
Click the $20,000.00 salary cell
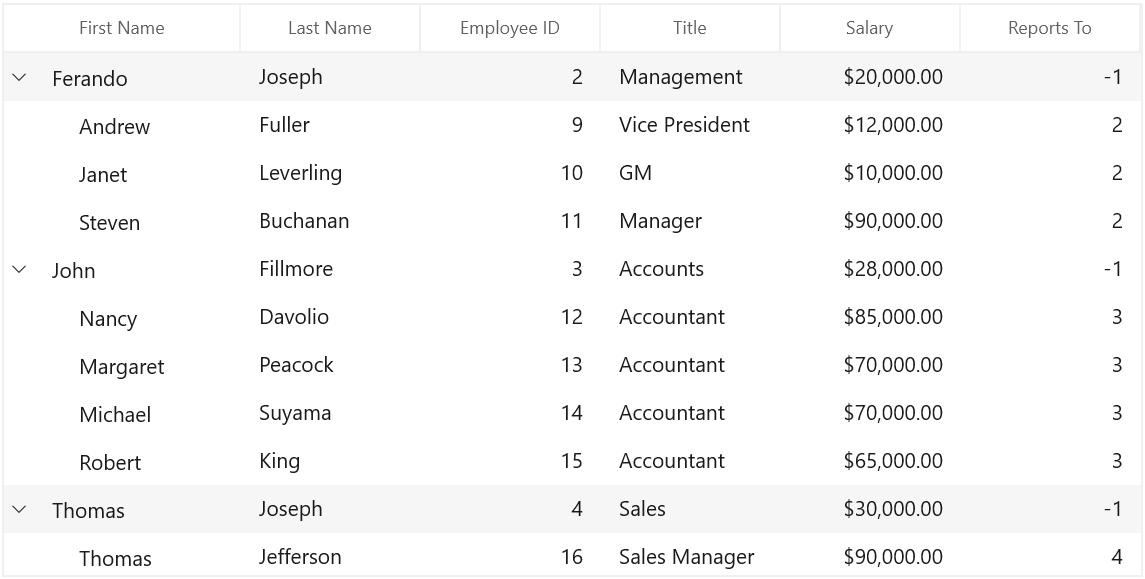tap(870, 77)
